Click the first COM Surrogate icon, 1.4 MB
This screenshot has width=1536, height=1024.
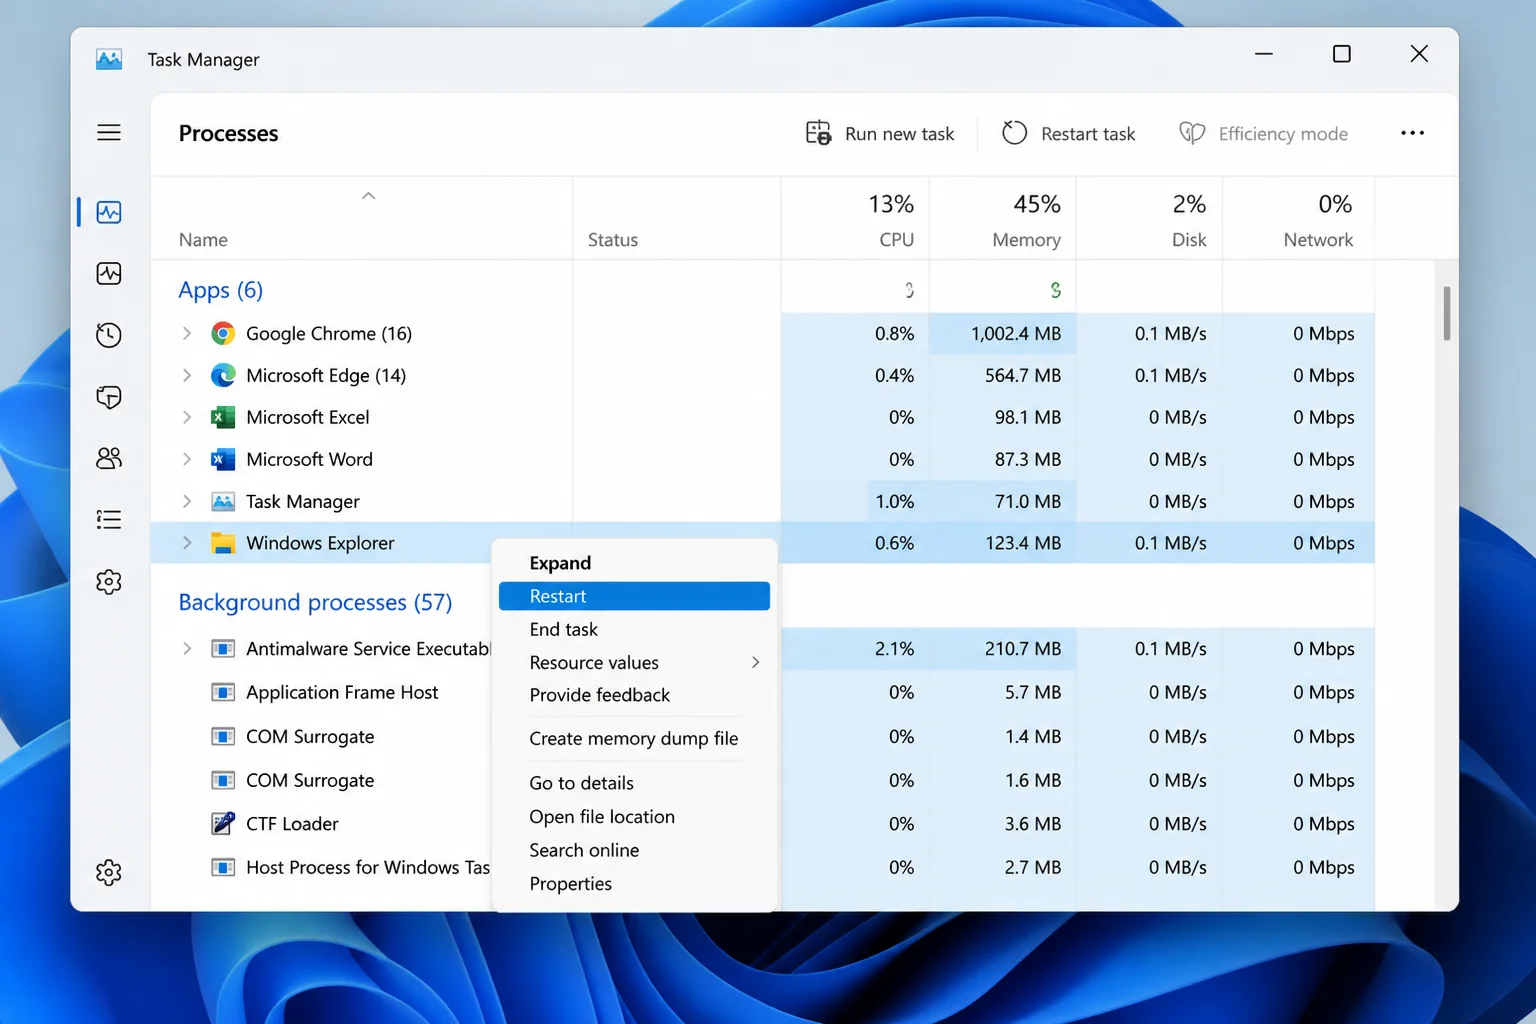coord(223,737)
